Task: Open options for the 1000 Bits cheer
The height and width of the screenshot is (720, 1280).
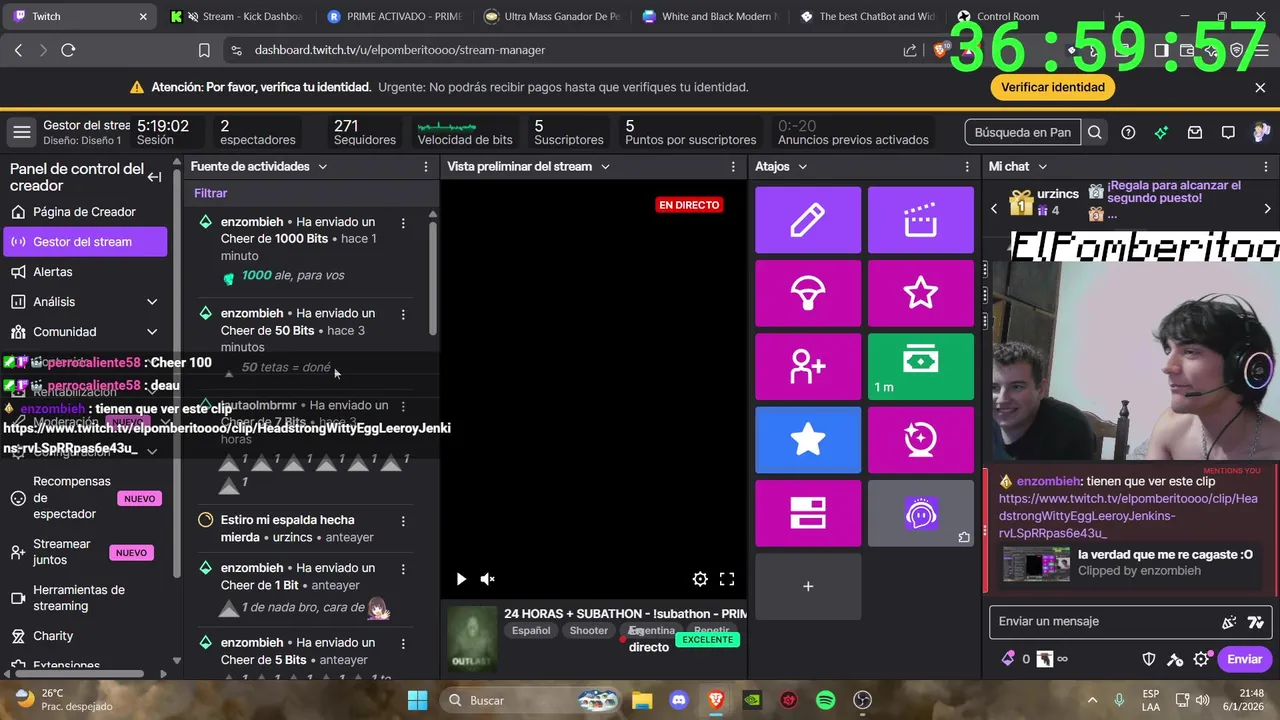Action: tap(403, 223)
